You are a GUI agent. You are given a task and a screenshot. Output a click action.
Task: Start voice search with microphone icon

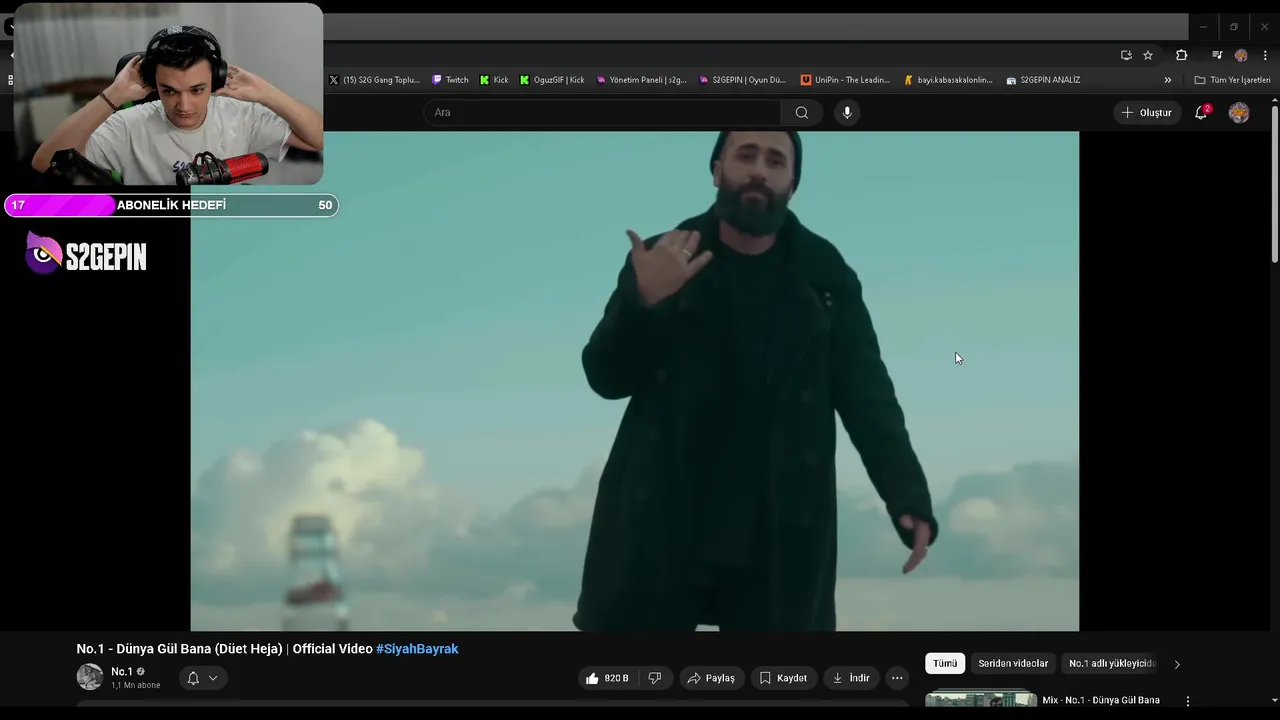[x=847, y=112]
